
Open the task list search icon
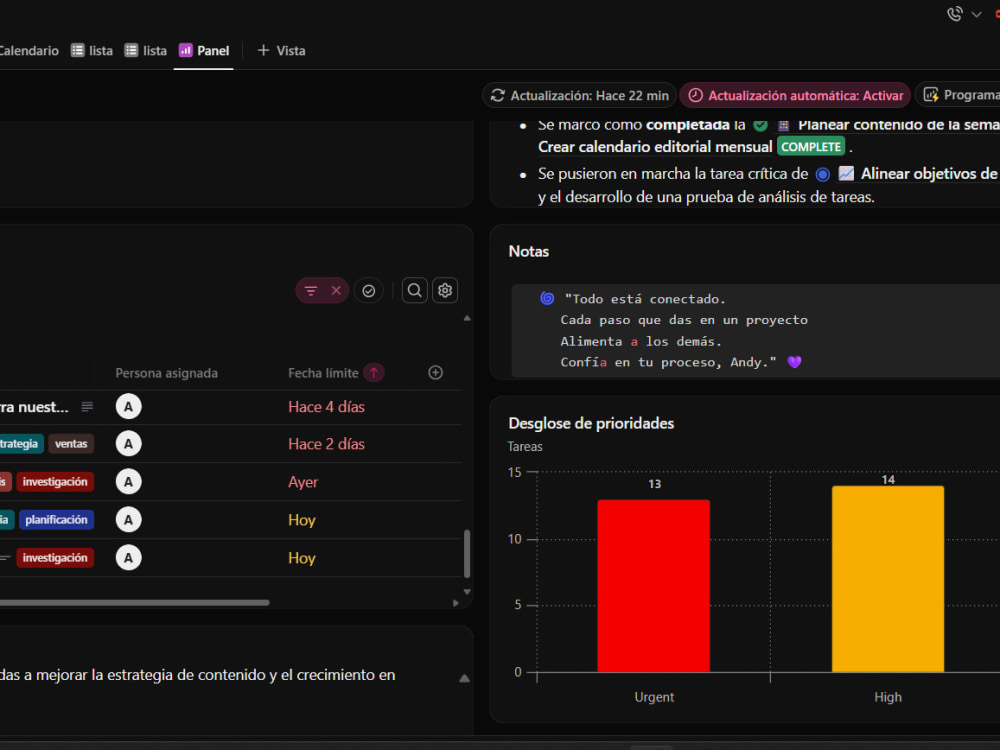click(415, 291)
